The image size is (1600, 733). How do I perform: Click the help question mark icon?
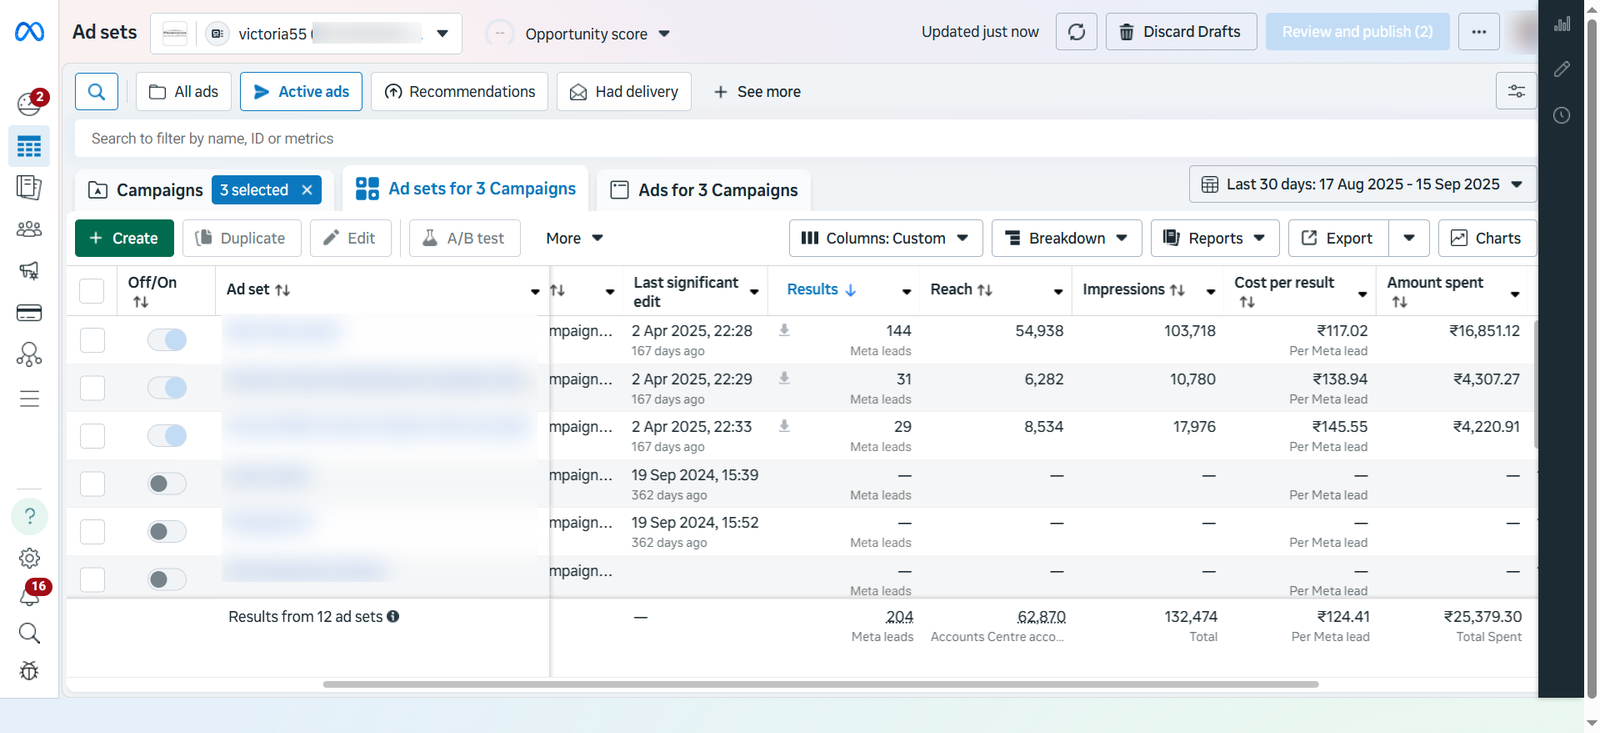click(29, 516)
